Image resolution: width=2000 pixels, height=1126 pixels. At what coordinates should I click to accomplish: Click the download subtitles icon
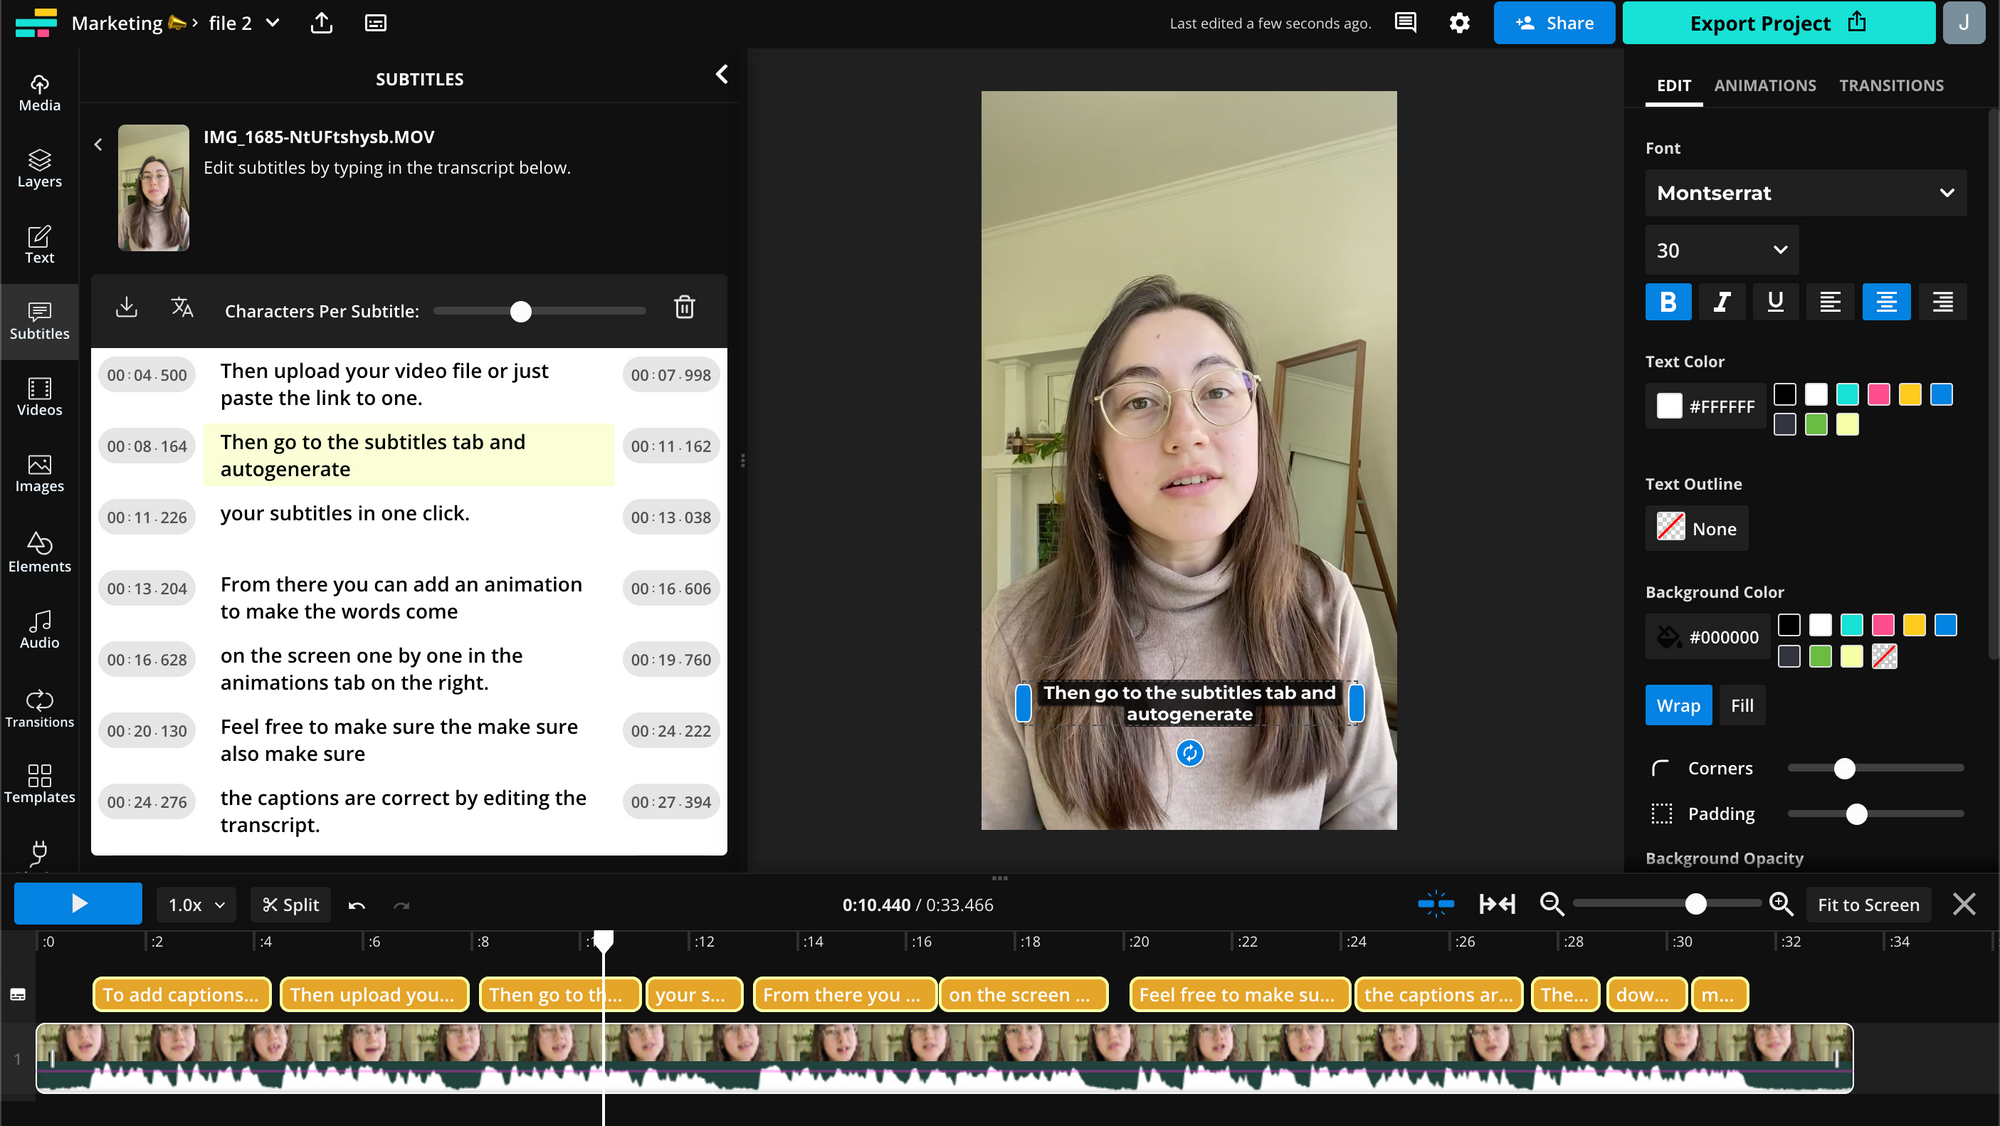pyautogui.click(x=126, y=308)
